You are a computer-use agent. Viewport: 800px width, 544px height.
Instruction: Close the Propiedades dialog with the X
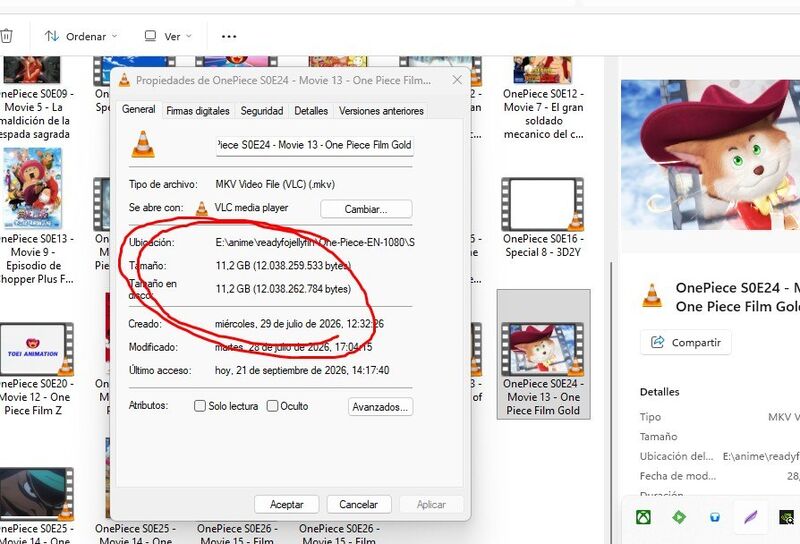click(x=457, y=80)
